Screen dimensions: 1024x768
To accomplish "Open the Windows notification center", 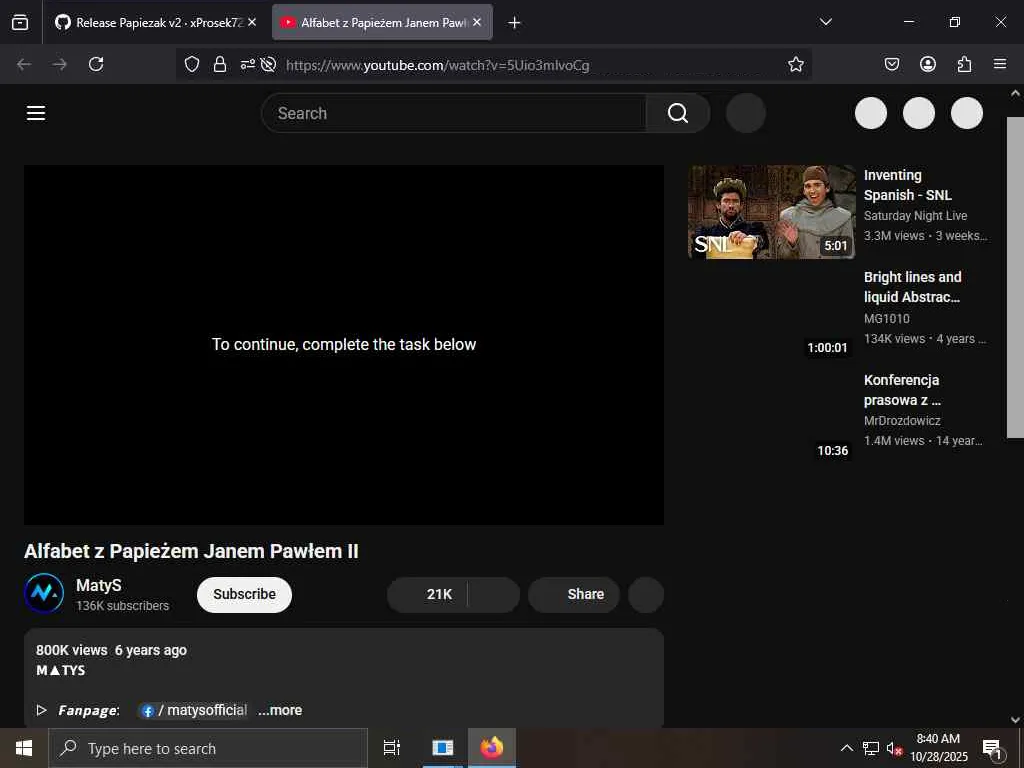I will point(992,749).
